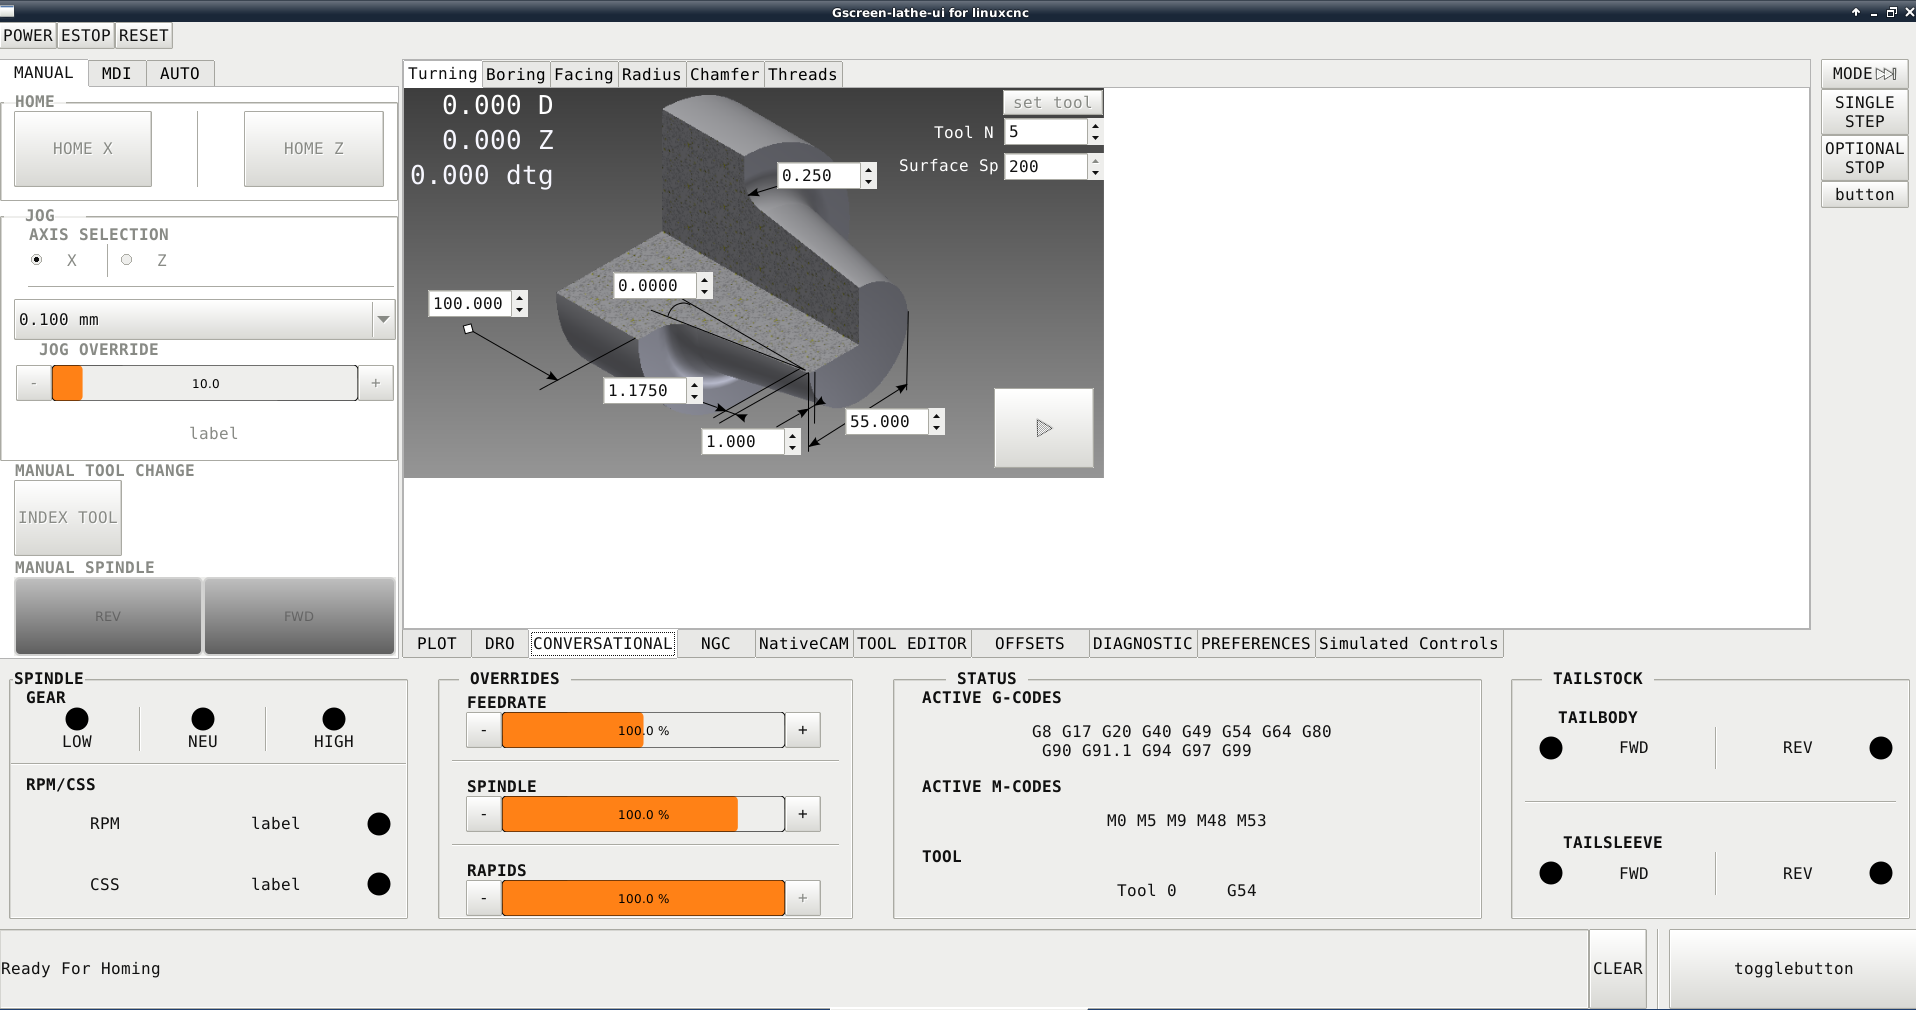1916x1010 pixels.
Task: Click the jog override plus button
Action: click(x=376, y=383)
